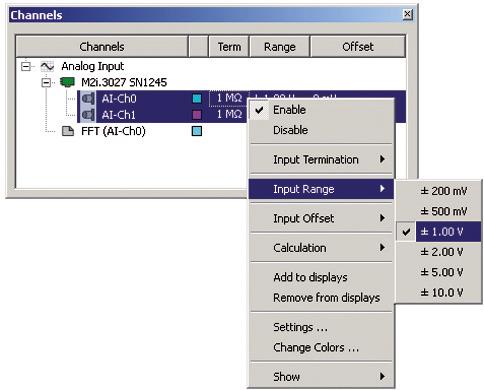Click the Analog Input waveform icon

click(x=47, y=66)
